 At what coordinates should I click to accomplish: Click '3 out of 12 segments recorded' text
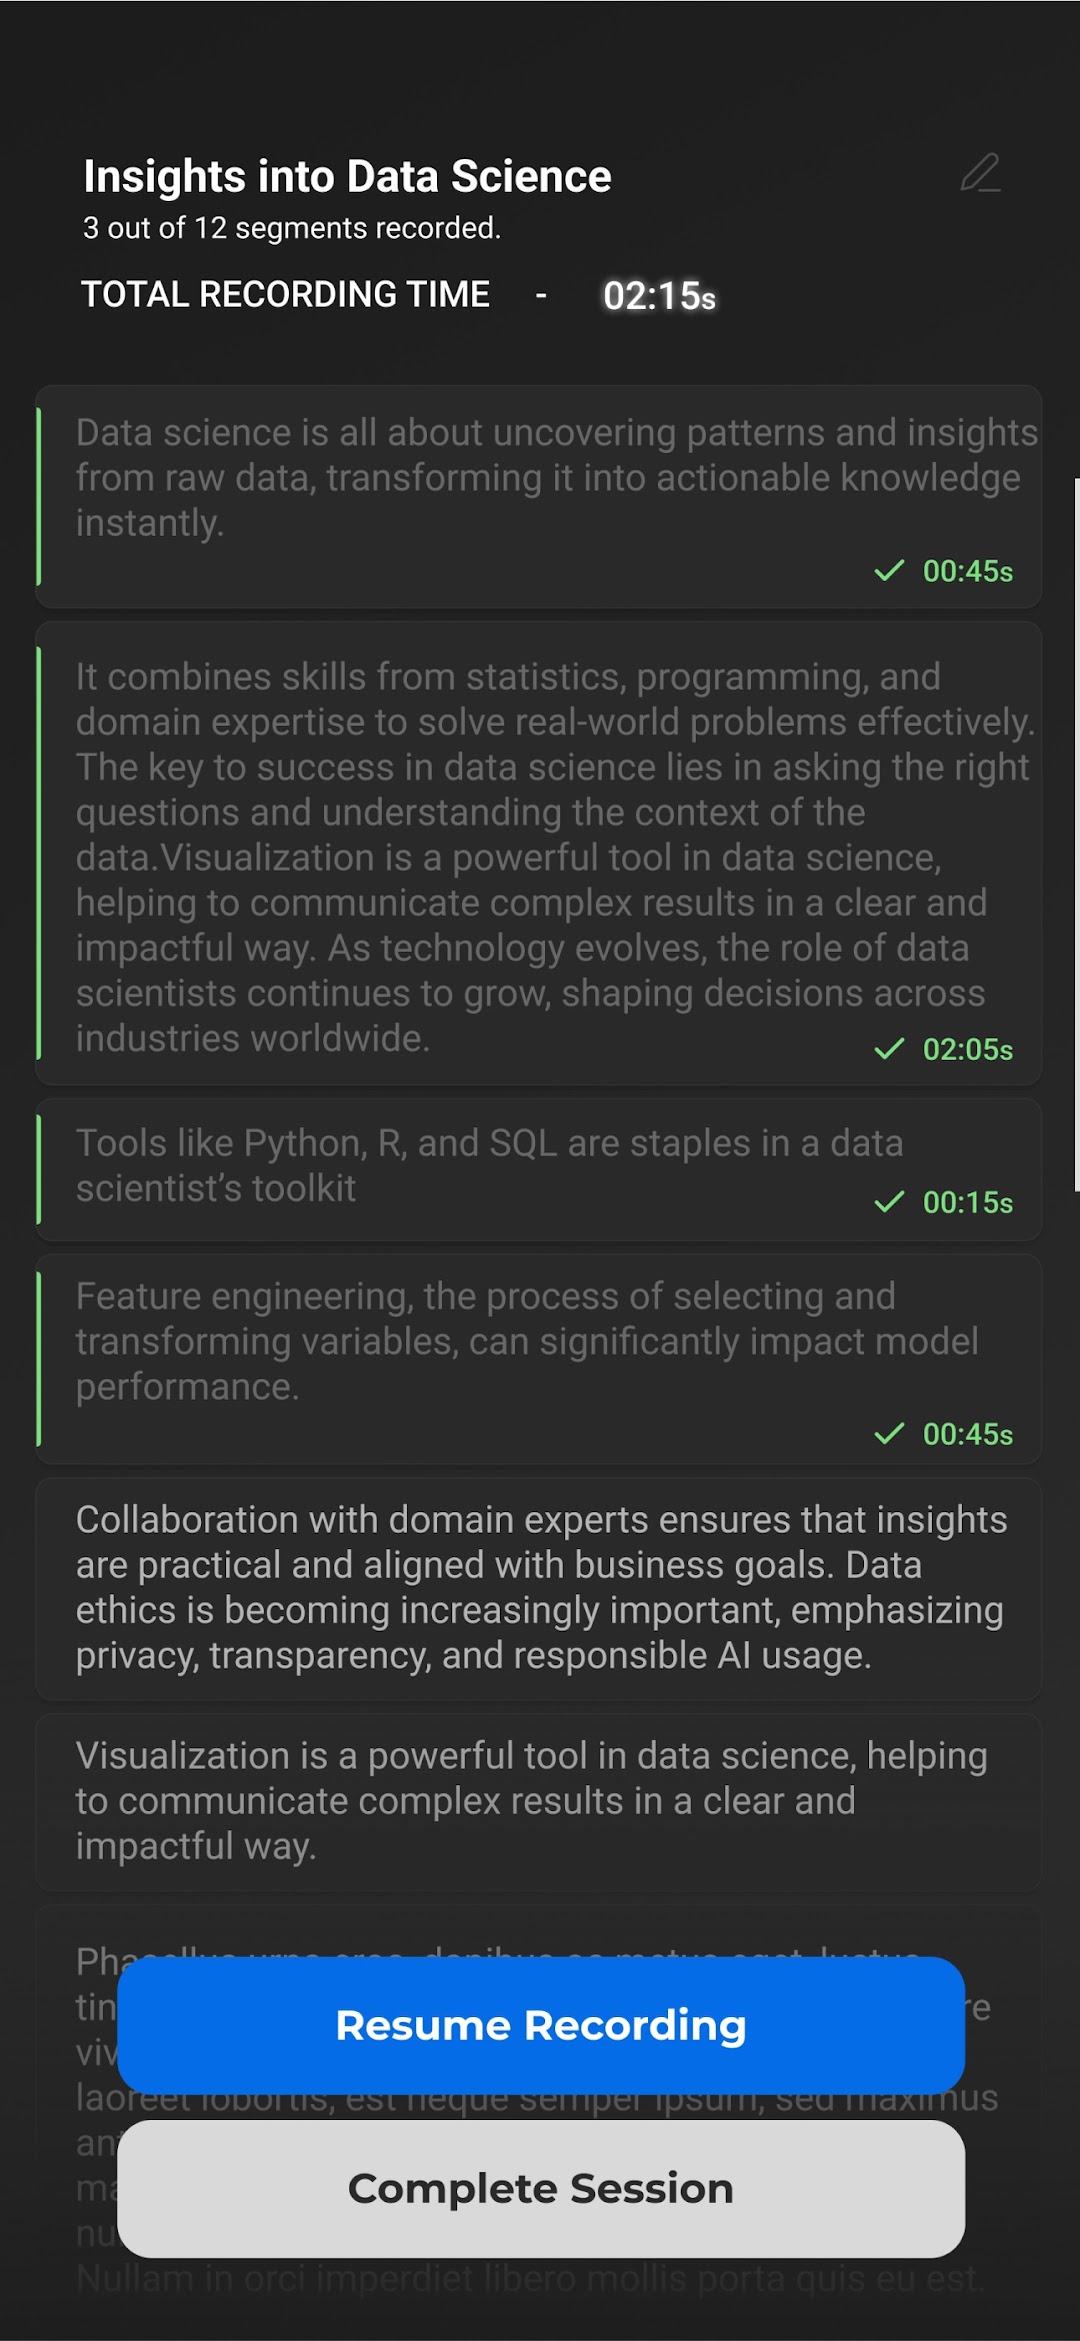click(x=292, y=228)
